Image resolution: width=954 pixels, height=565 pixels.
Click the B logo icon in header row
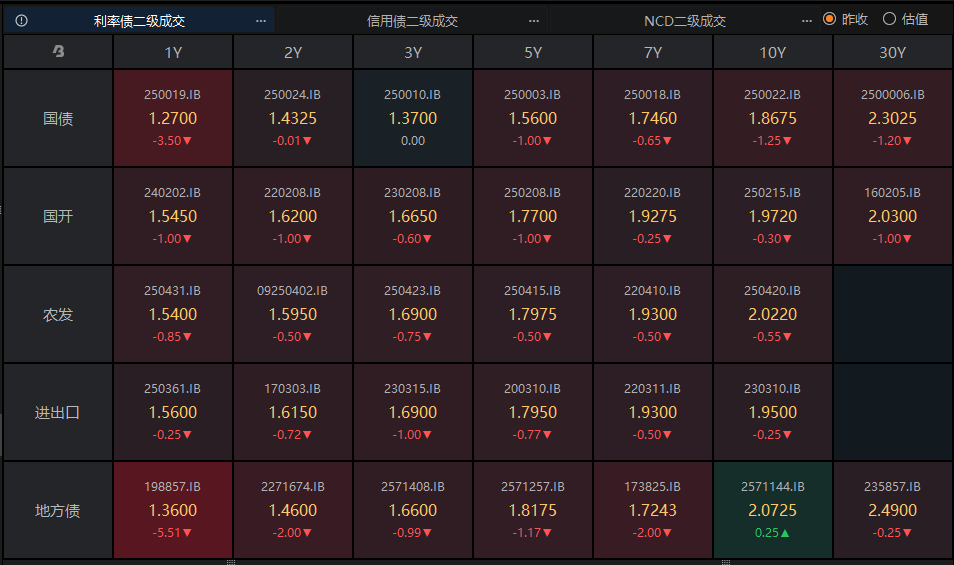(58, 52)
